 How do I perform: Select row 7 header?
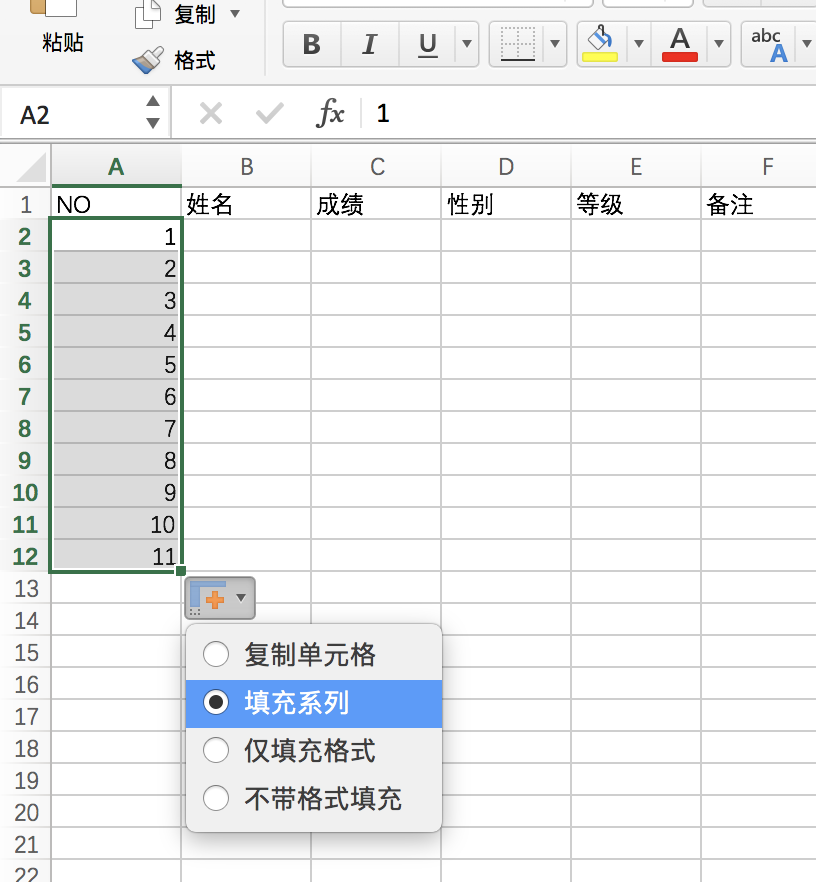coord(25,397)
